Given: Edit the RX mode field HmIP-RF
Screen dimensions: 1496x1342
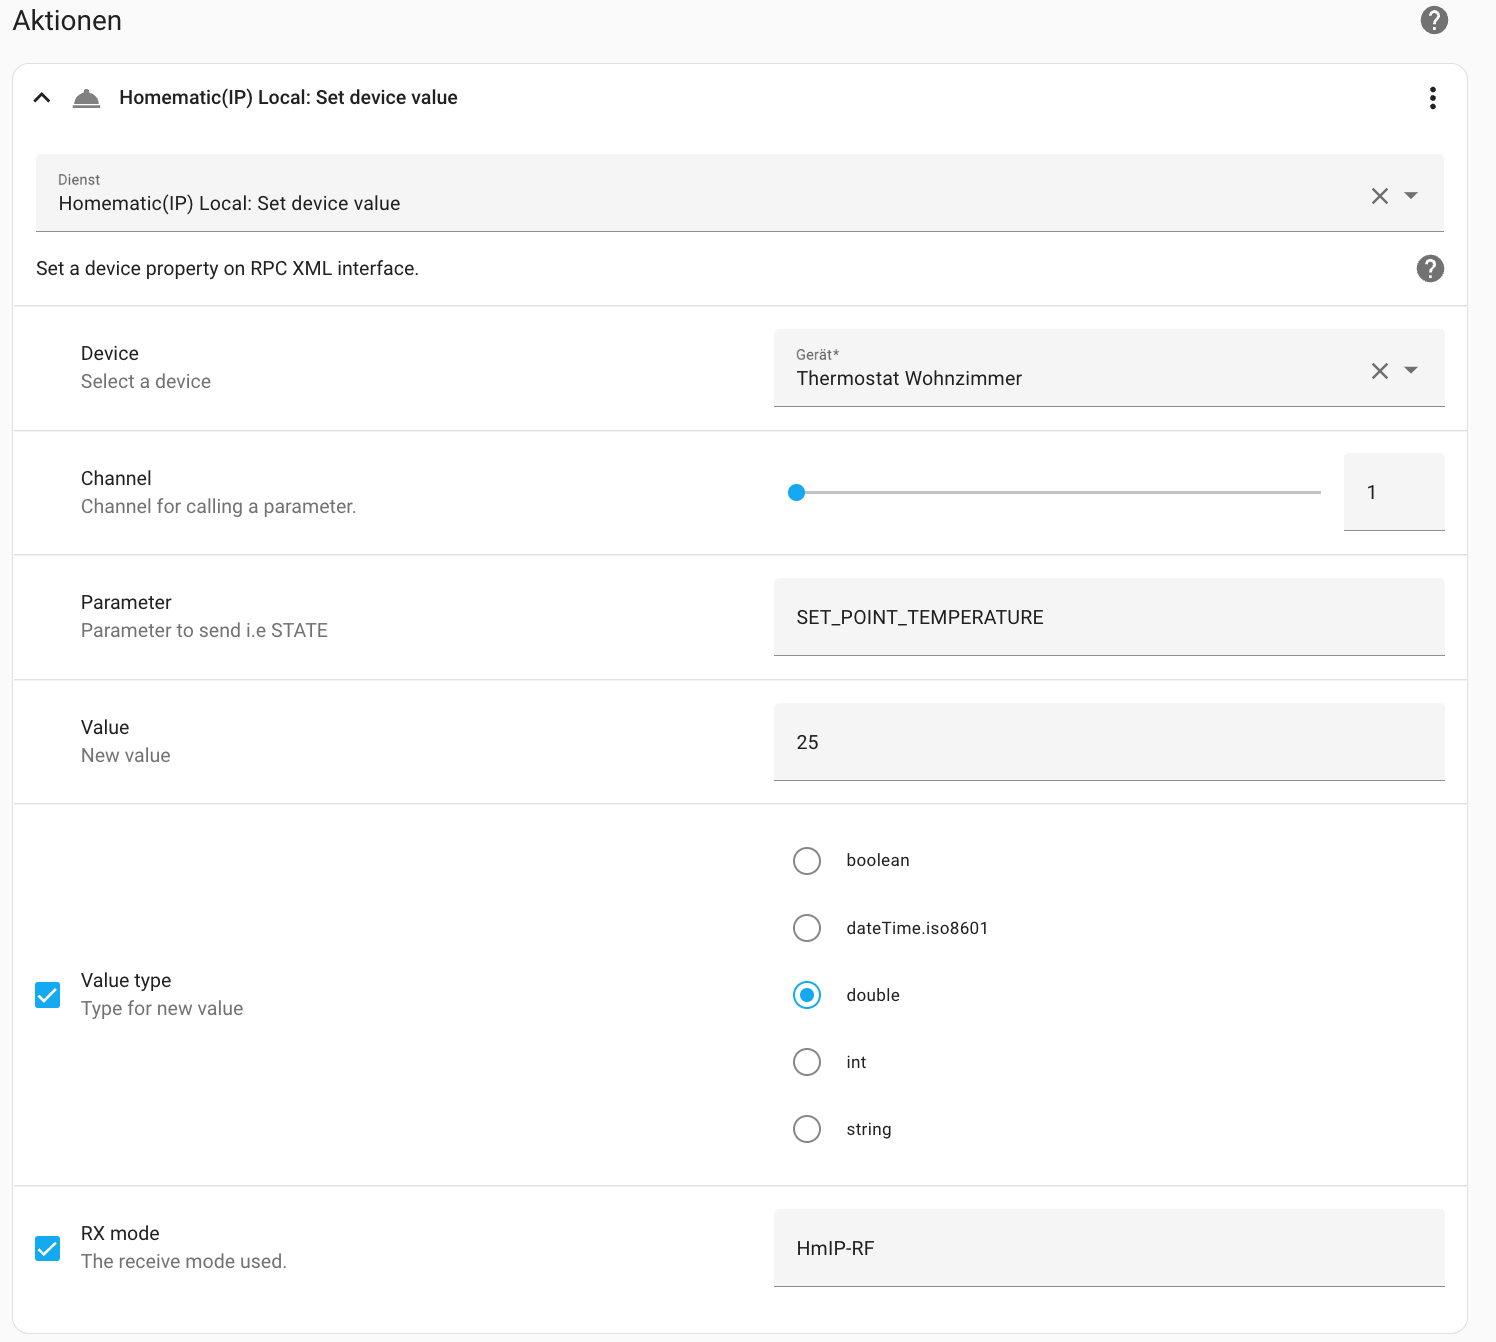Looking at the screenshot, I should [1108, 1248].
